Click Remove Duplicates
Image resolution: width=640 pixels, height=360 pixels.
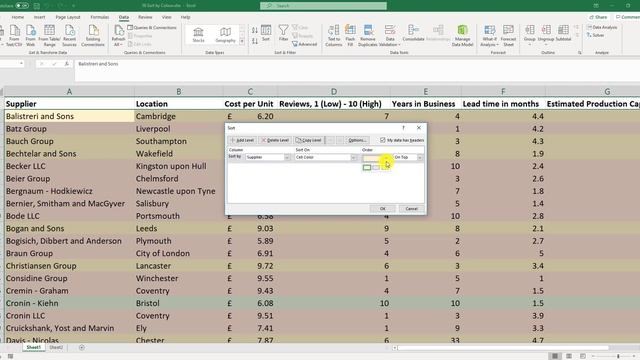coord(368,35)
